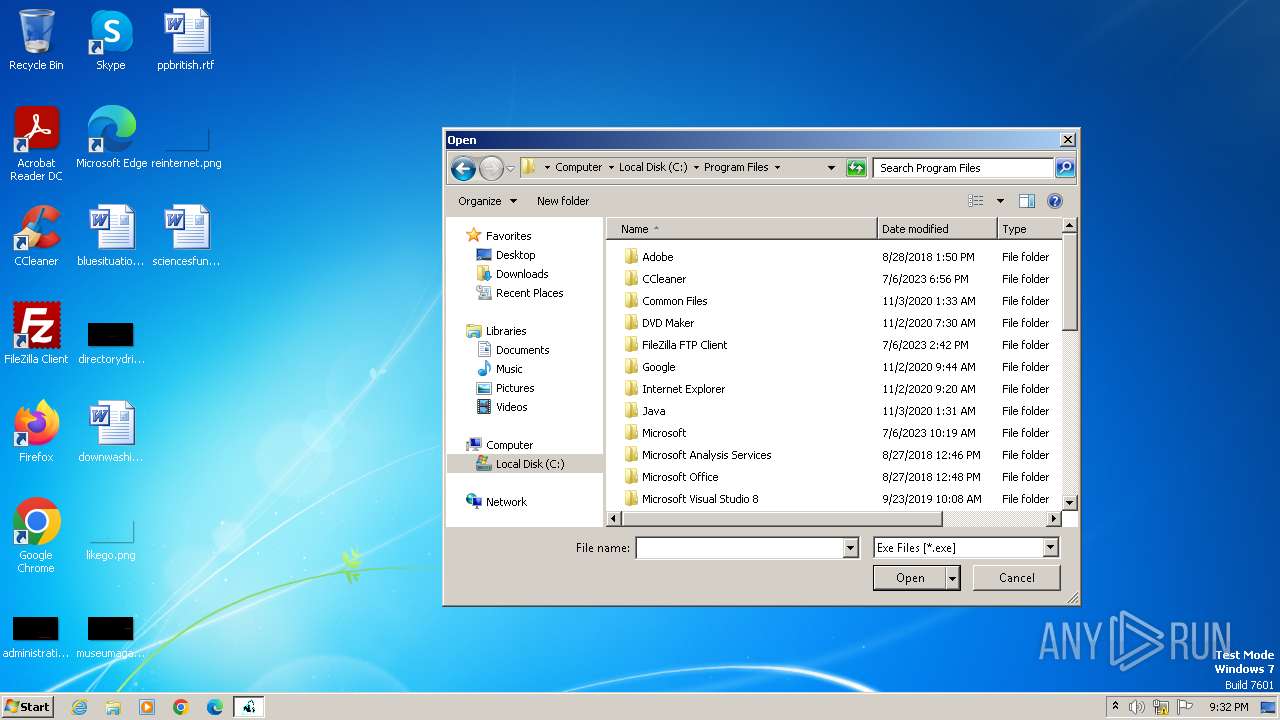
Task: Open the Recycle Bin desktop icon
Action: point(36,41)
